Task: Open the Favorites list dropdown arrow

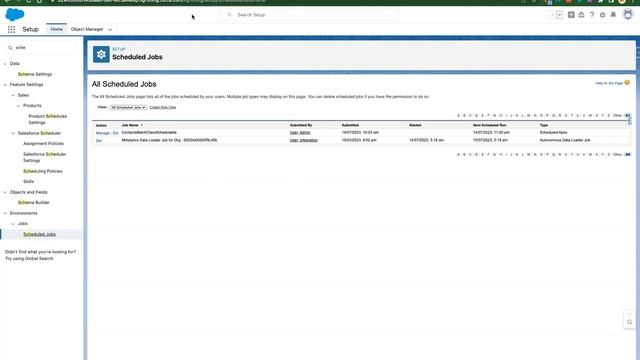Action: 559,15
